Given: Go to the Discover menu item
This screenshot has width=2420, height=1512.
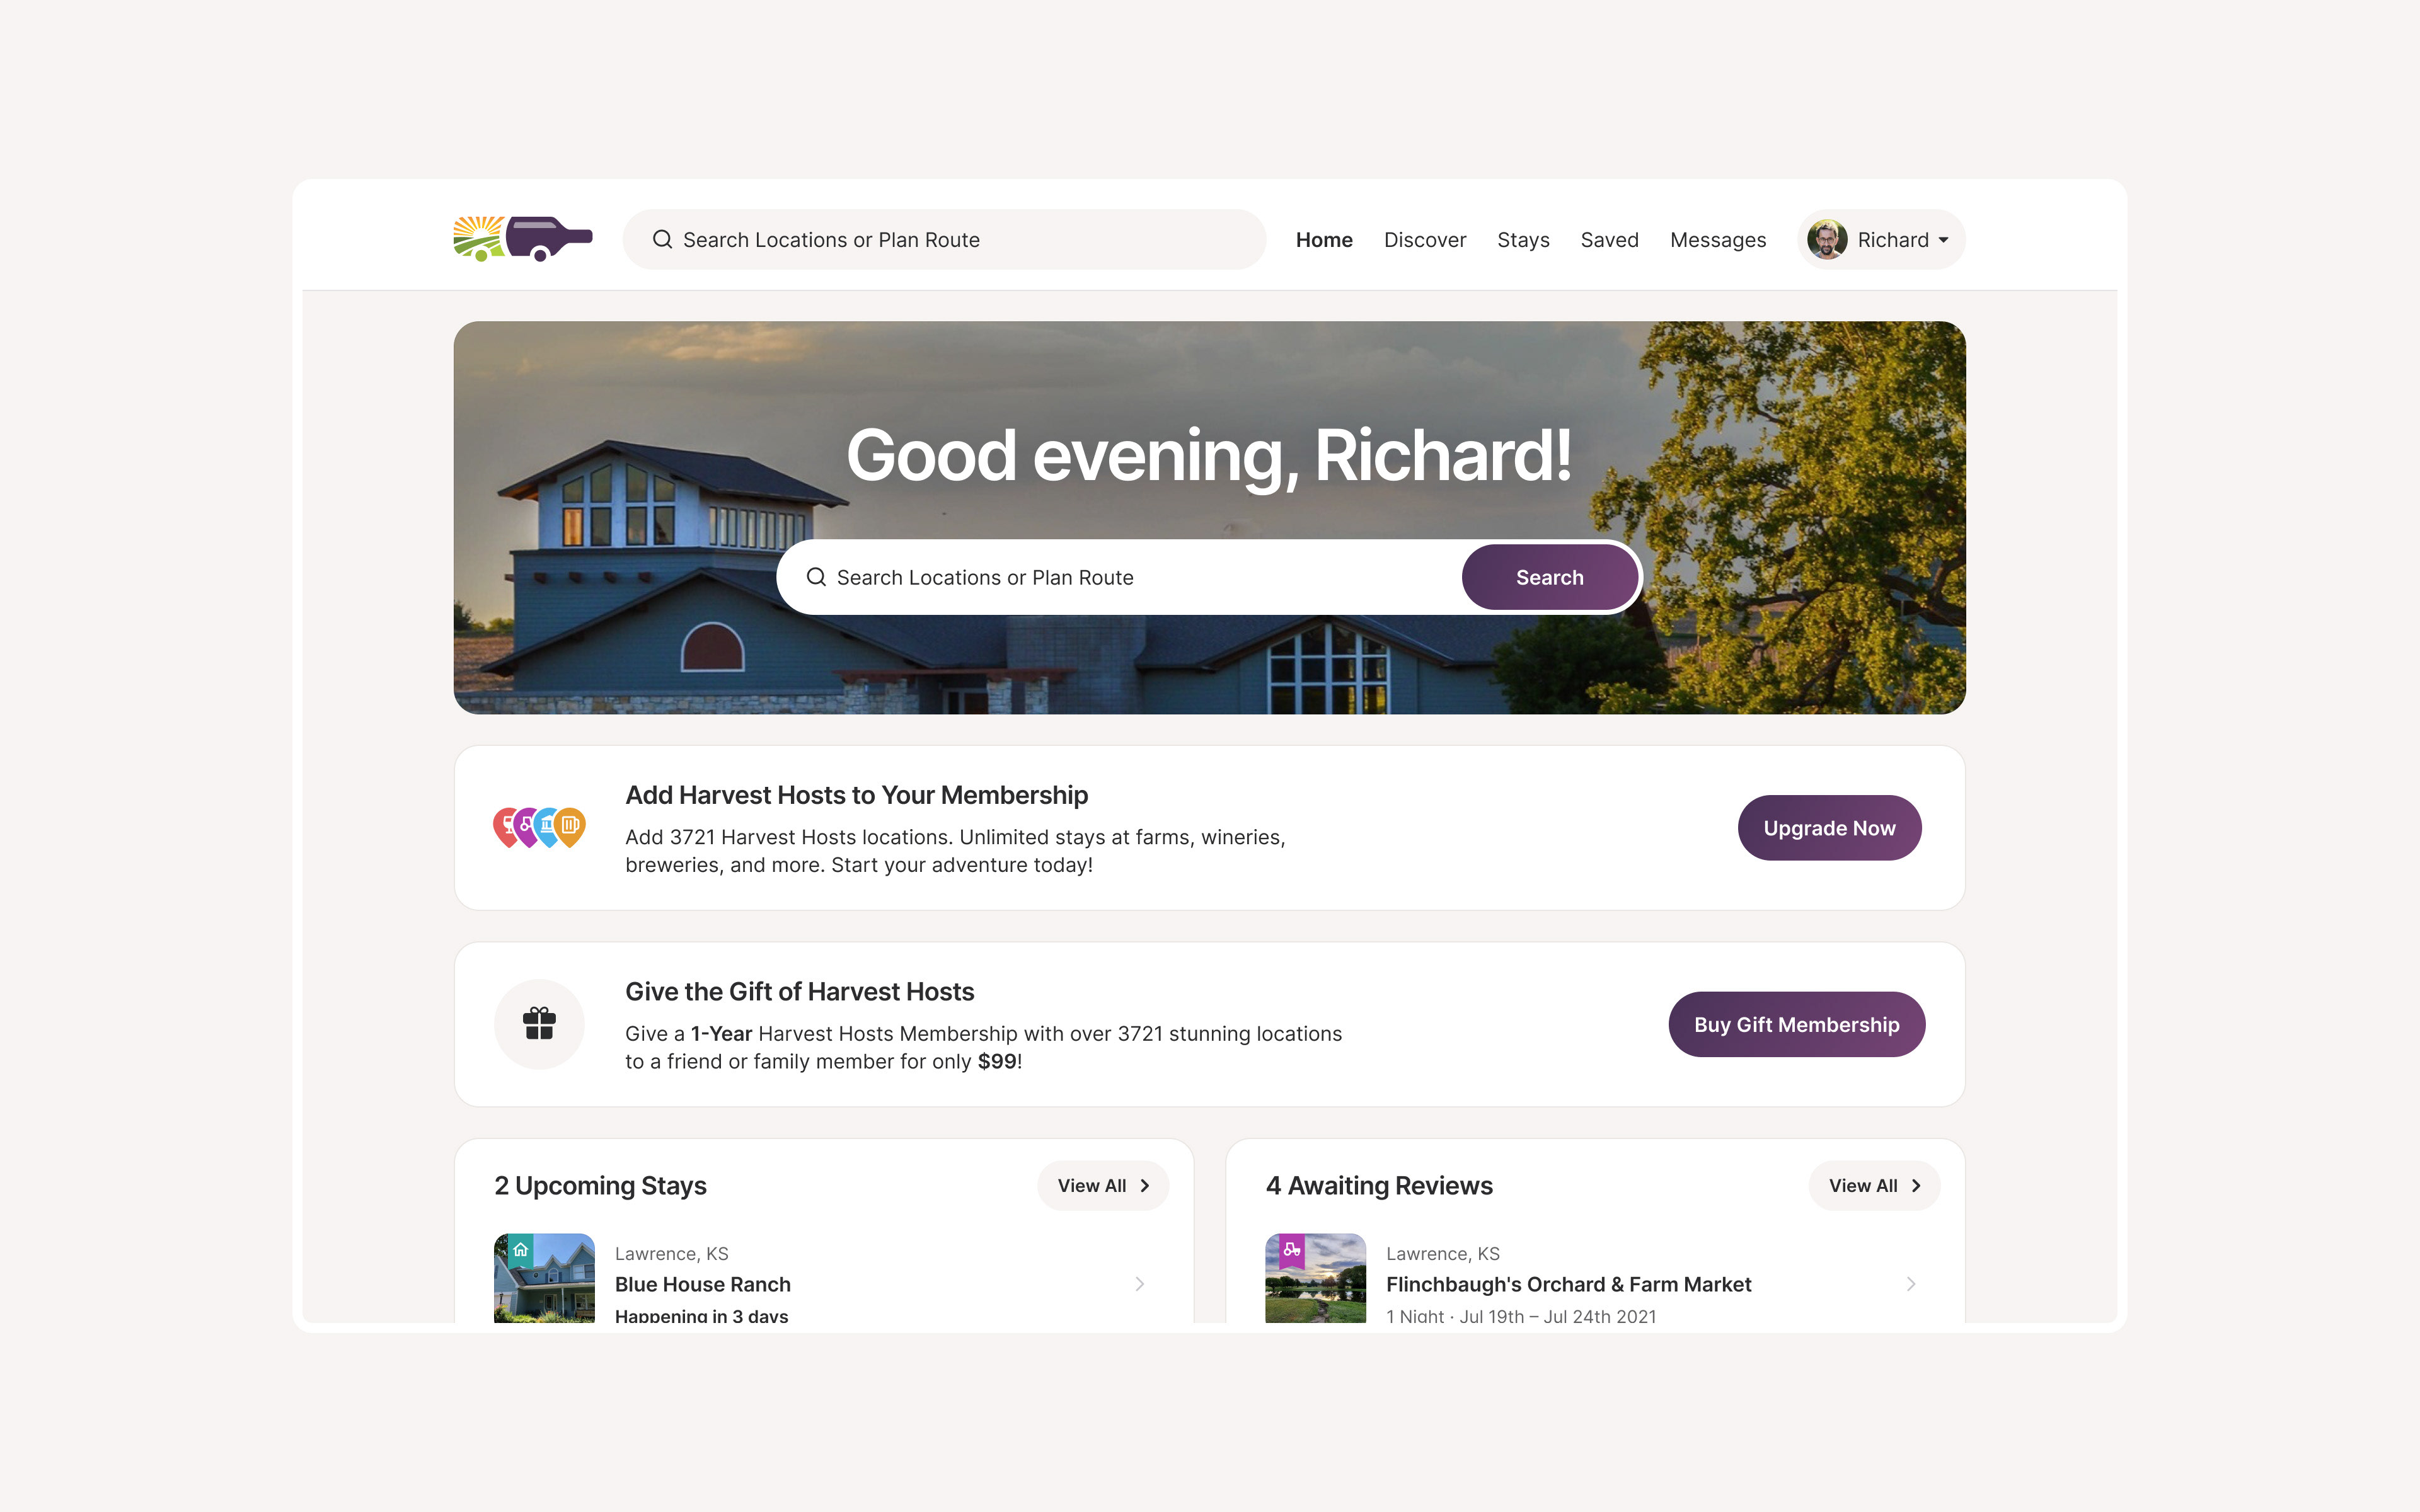Looking at the screenshot, I should 1424,240.
